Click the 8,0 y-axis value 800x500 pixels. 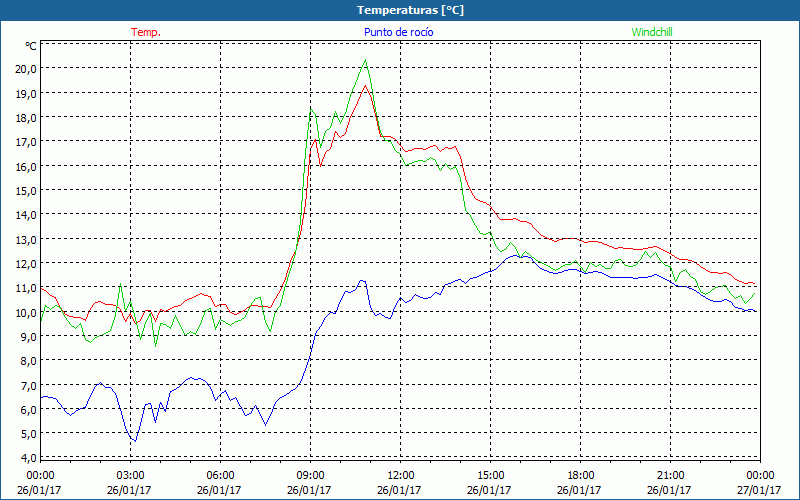[28, 361]
